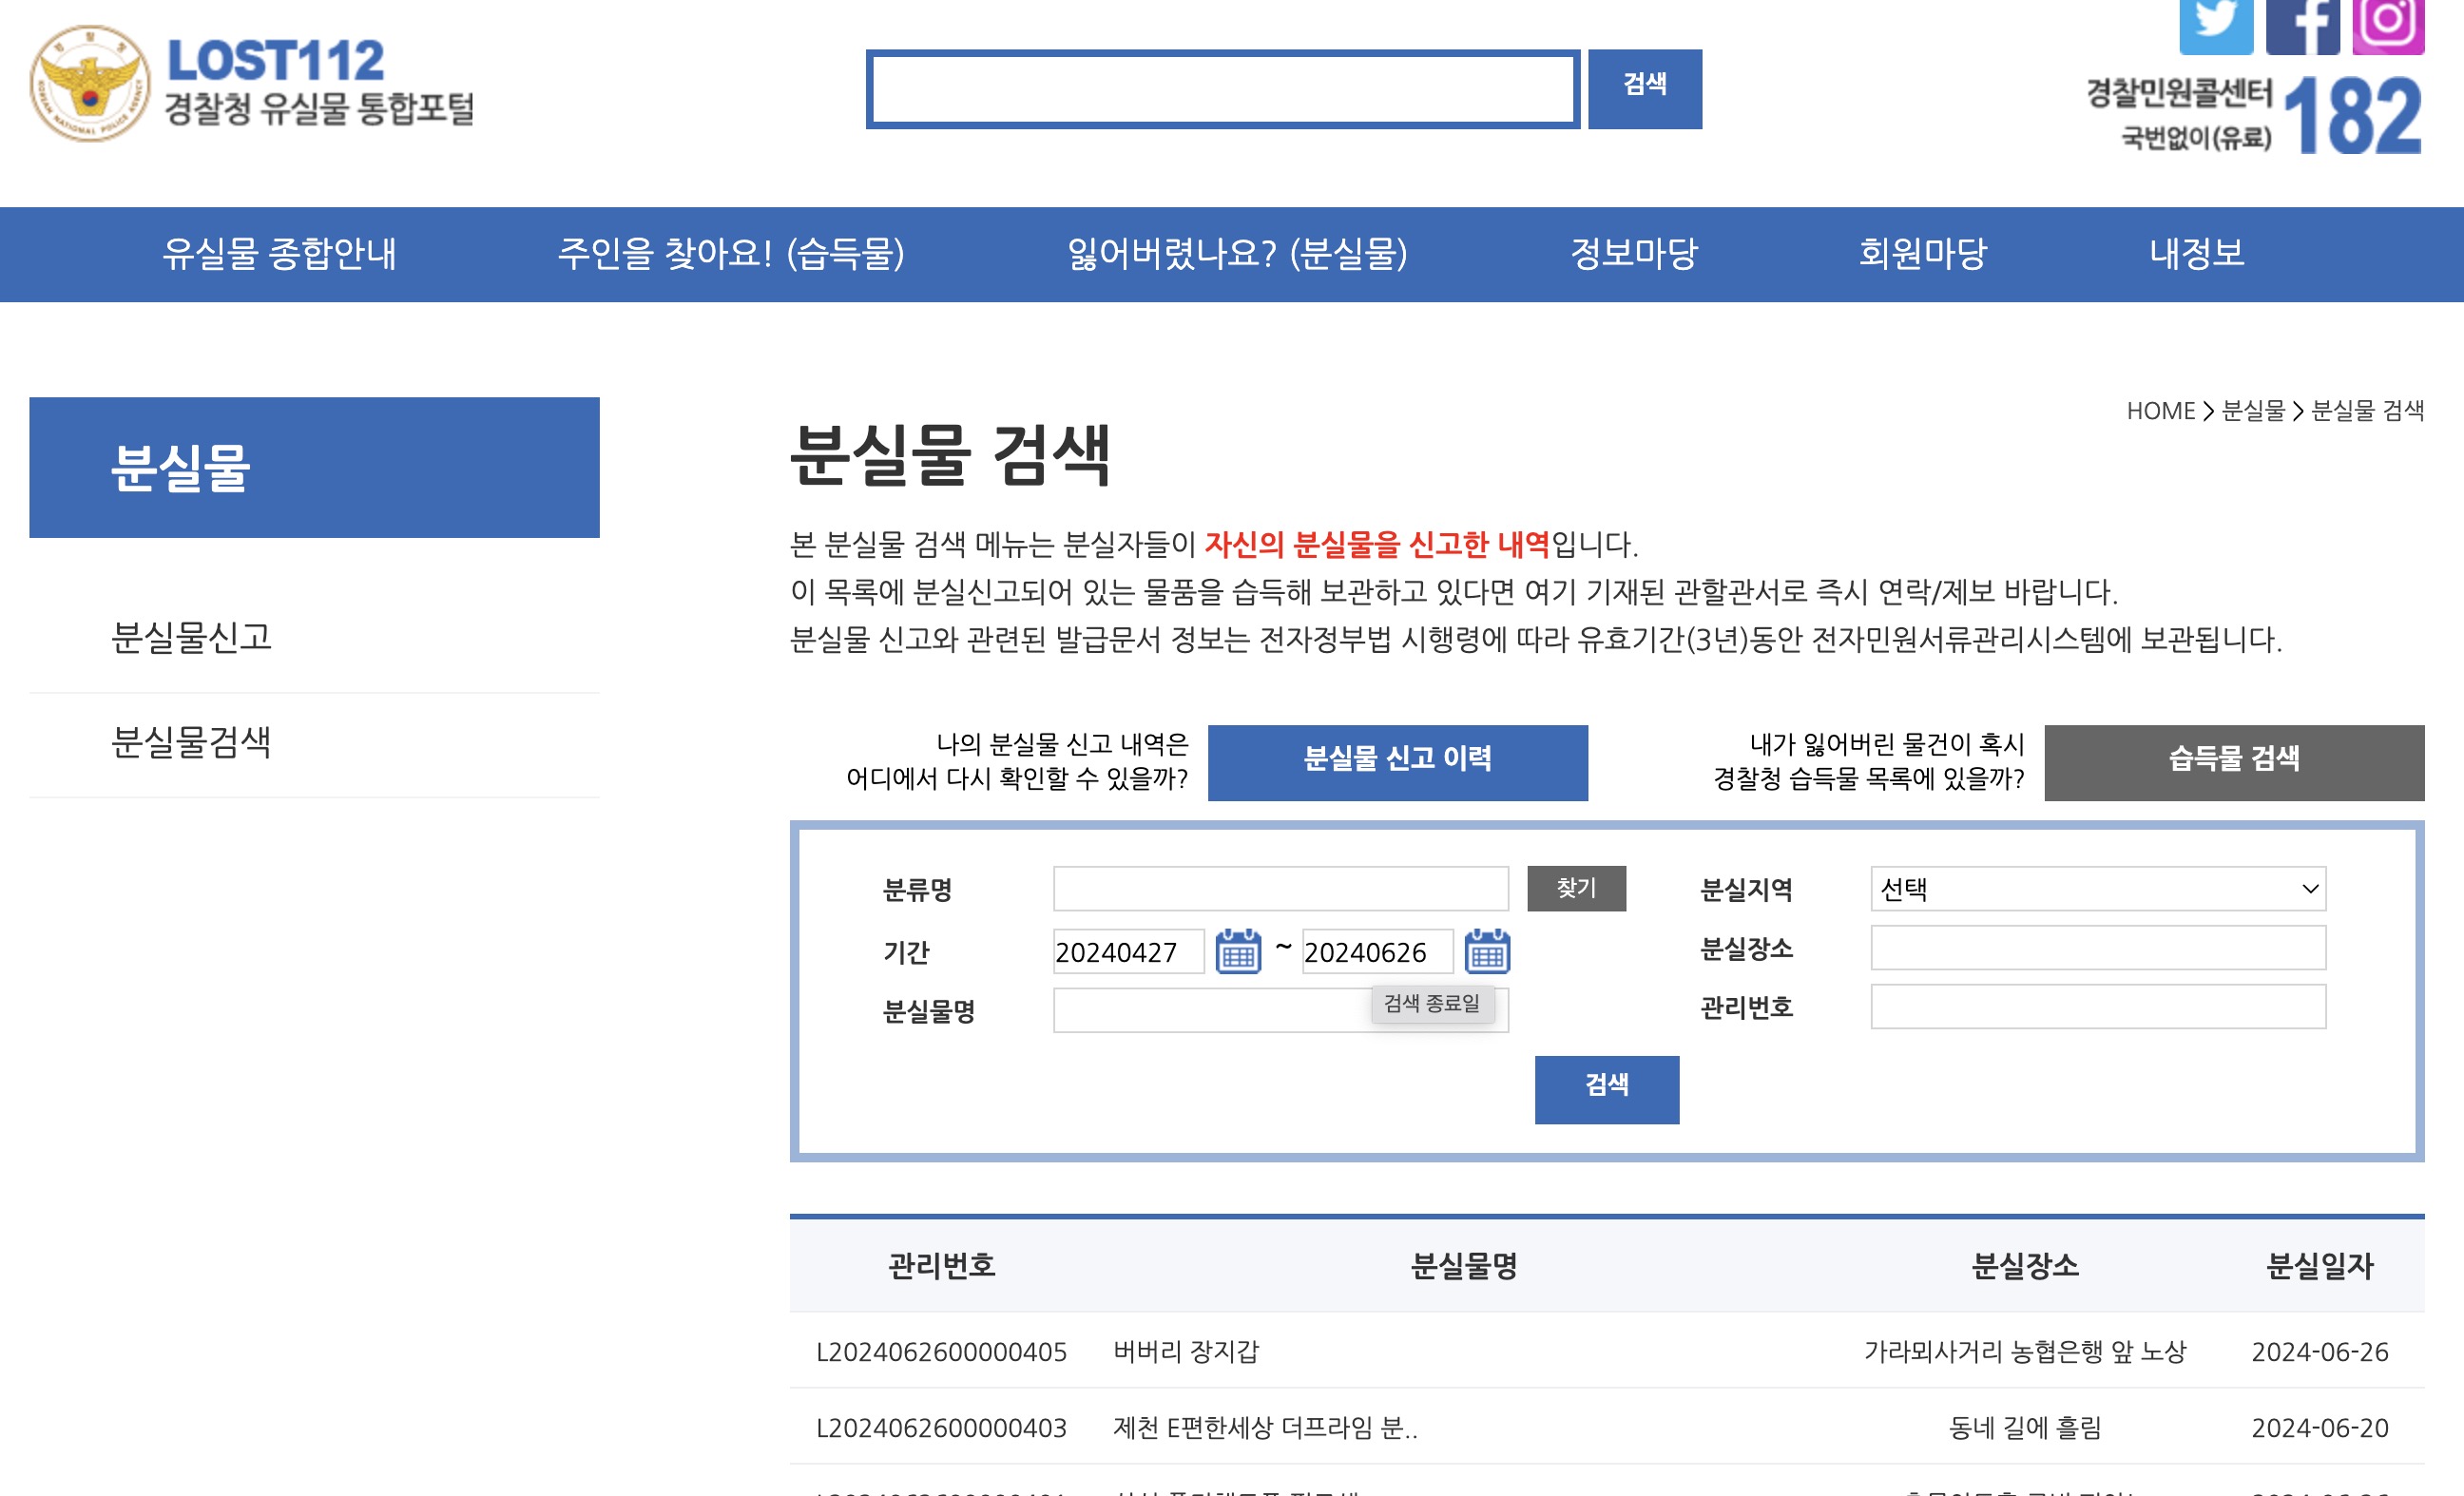This screenshot has width=2464, height=1496.
Task: Open 유실물 종합안내 menu
Action: [279, 254]
